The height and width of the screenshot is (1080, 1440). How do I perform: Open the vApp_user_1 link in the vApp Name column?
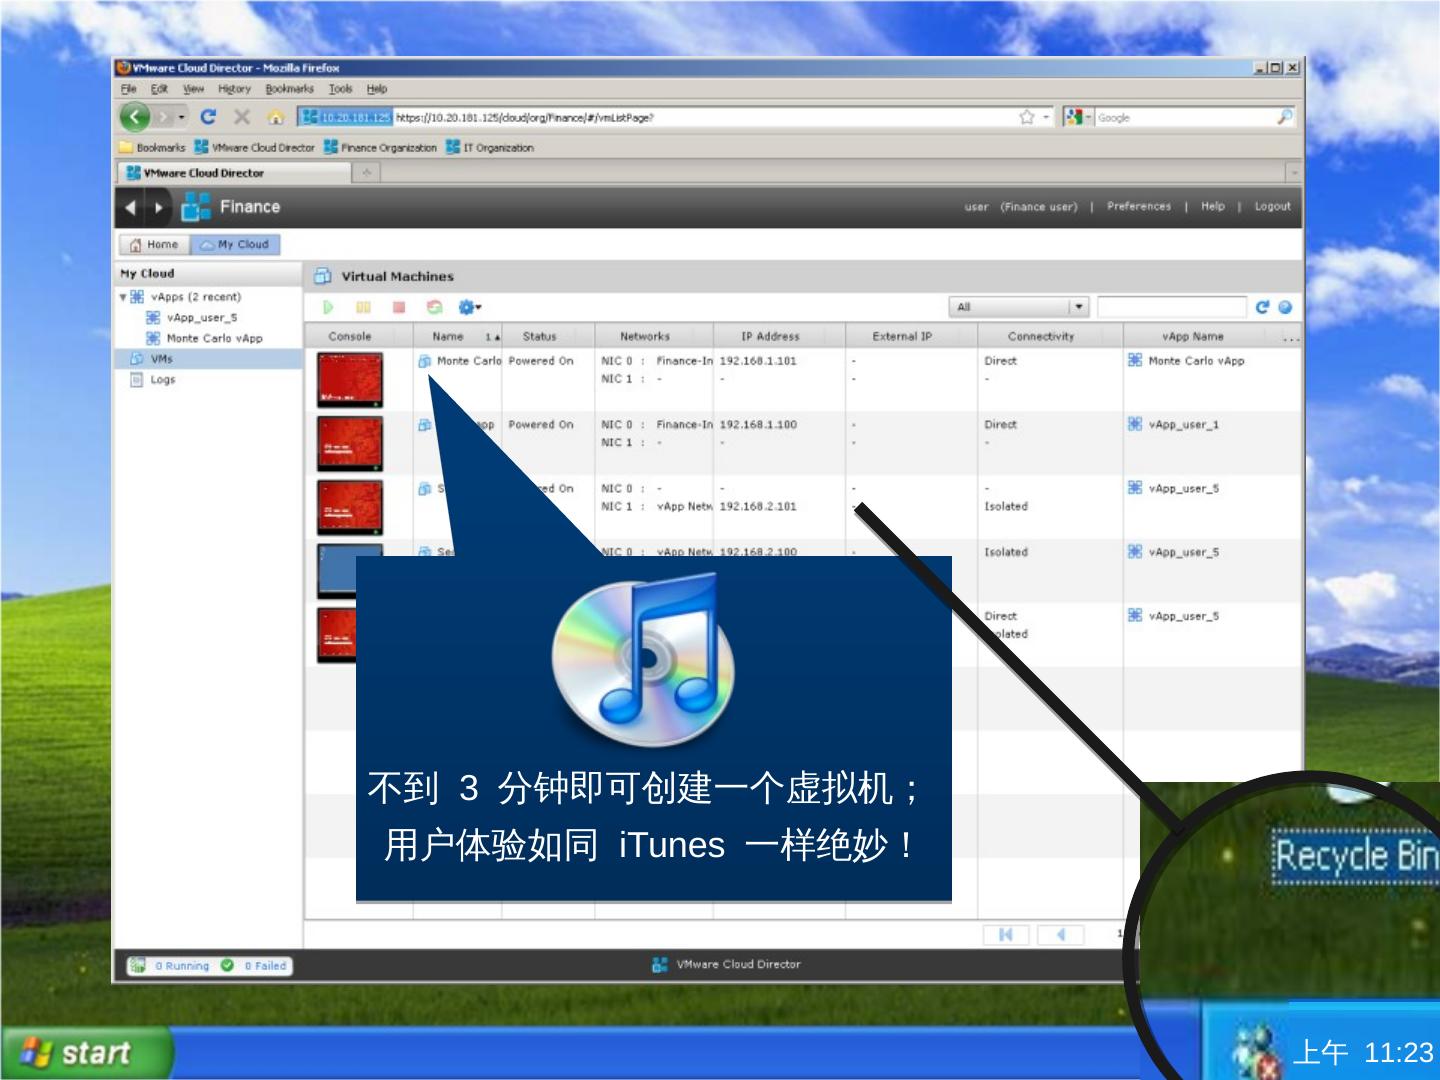click(1184, 425)
